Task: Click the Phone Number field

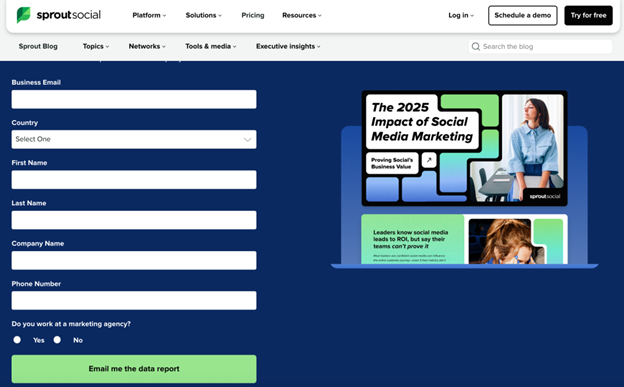Action: 134,300
